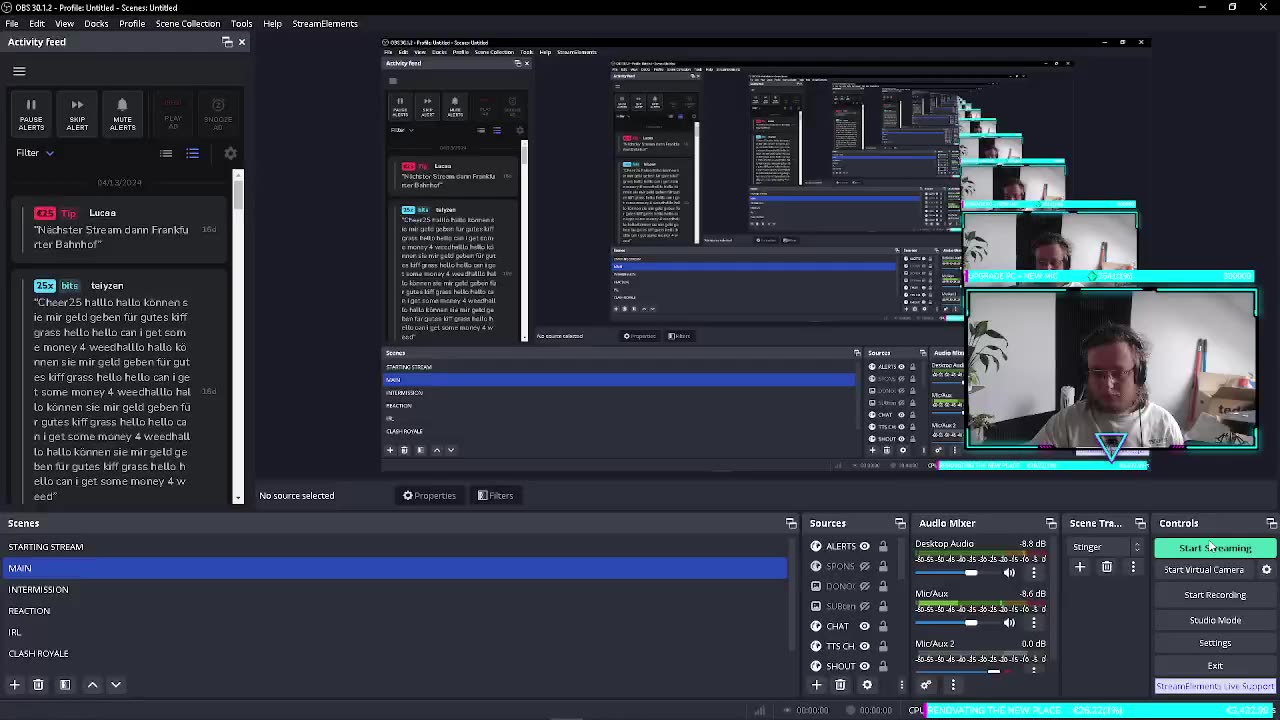The width and height of the screenshot is (1280, 720).
Task: Undock the Activity feed panel
Action: (x=227, y=42)
